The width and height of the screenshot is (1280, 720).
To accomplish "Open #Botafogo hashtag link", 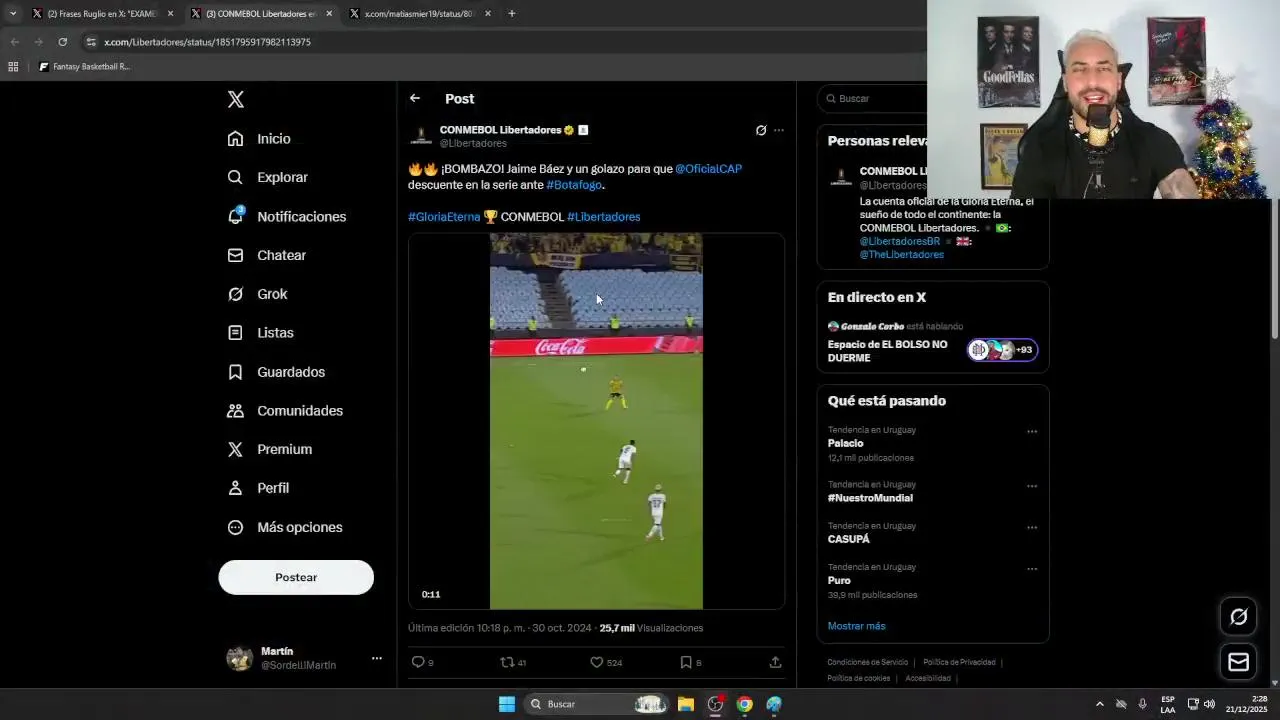I will click(574, 185).
